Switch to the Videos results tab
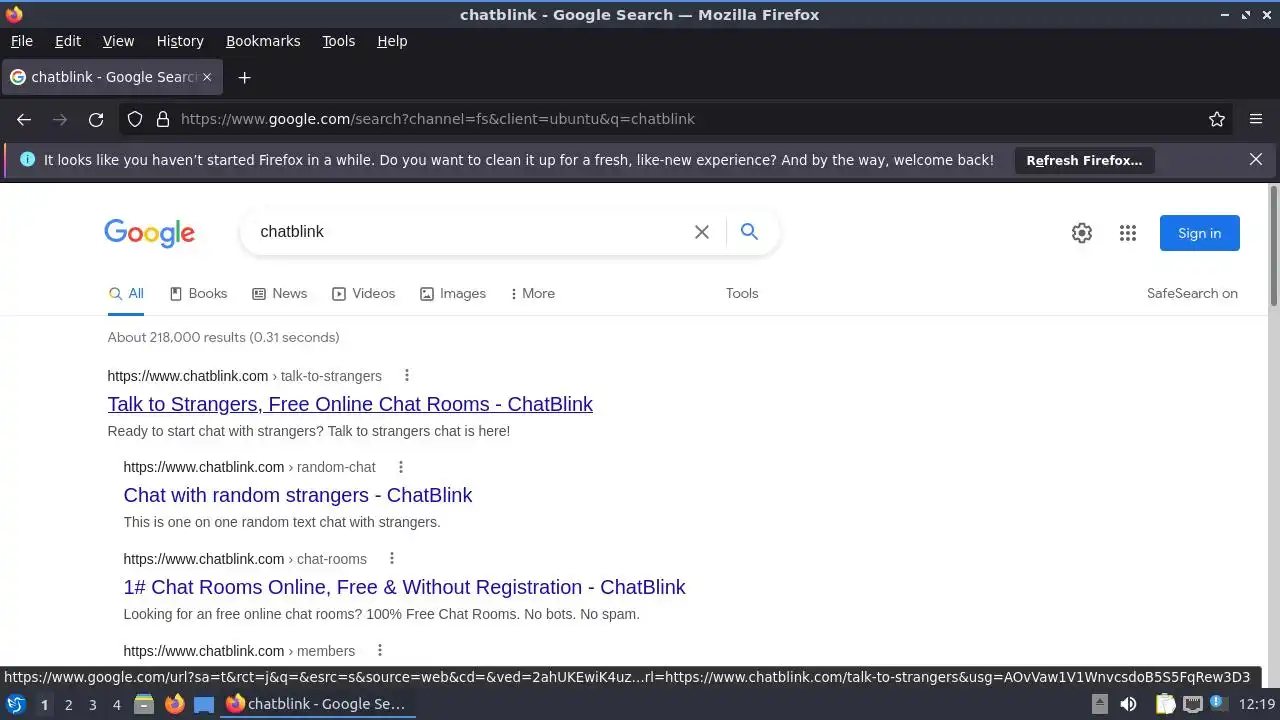The image size is (1280, 720). [363, 293]
